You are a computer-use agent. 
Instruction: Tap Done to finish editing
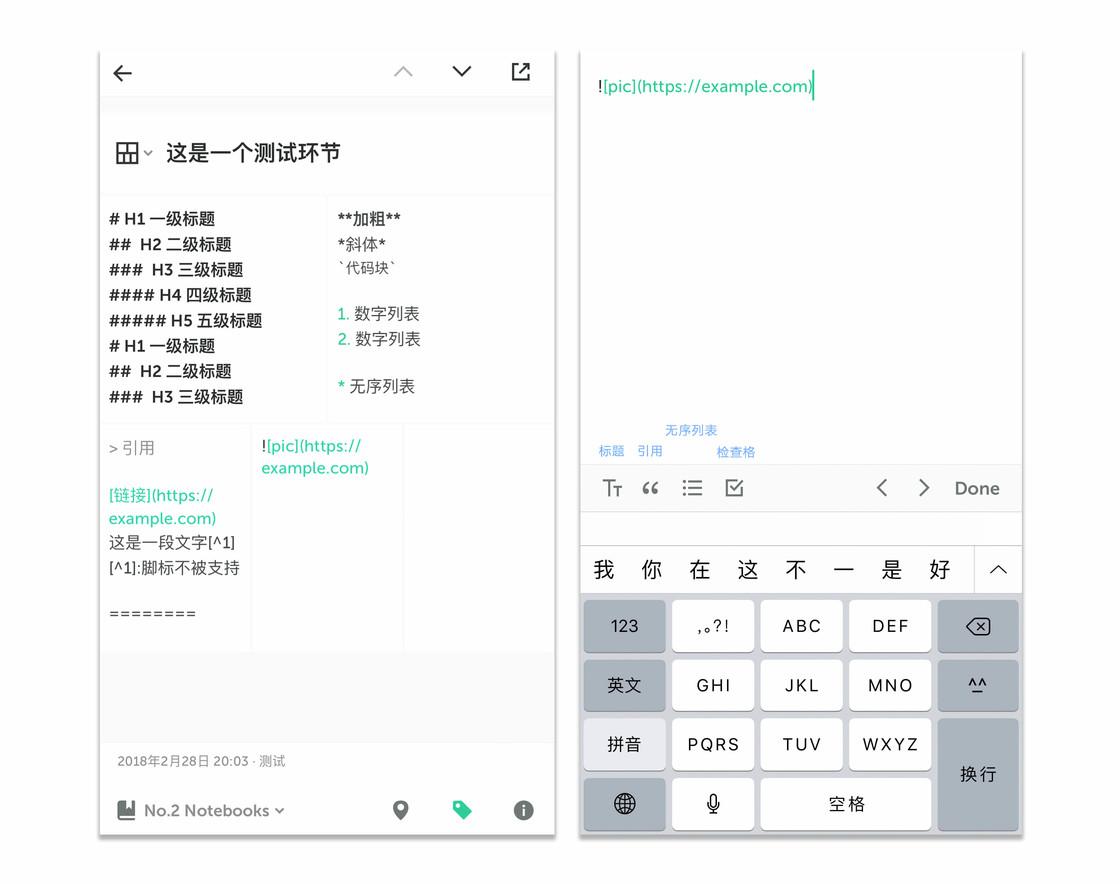click(x=977, y=488)
